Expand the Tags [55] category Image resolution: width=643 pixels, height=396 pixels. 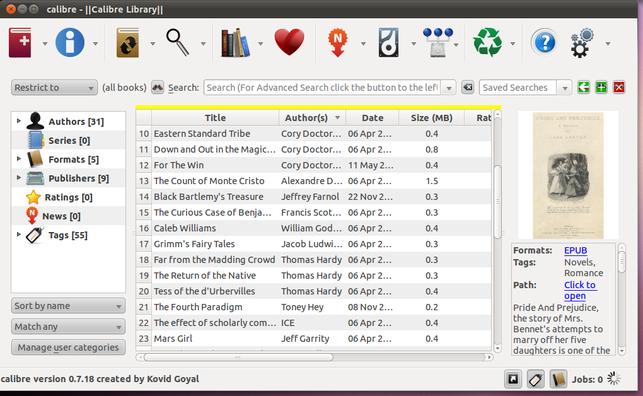pyautogui.click(x=18, y=234)
